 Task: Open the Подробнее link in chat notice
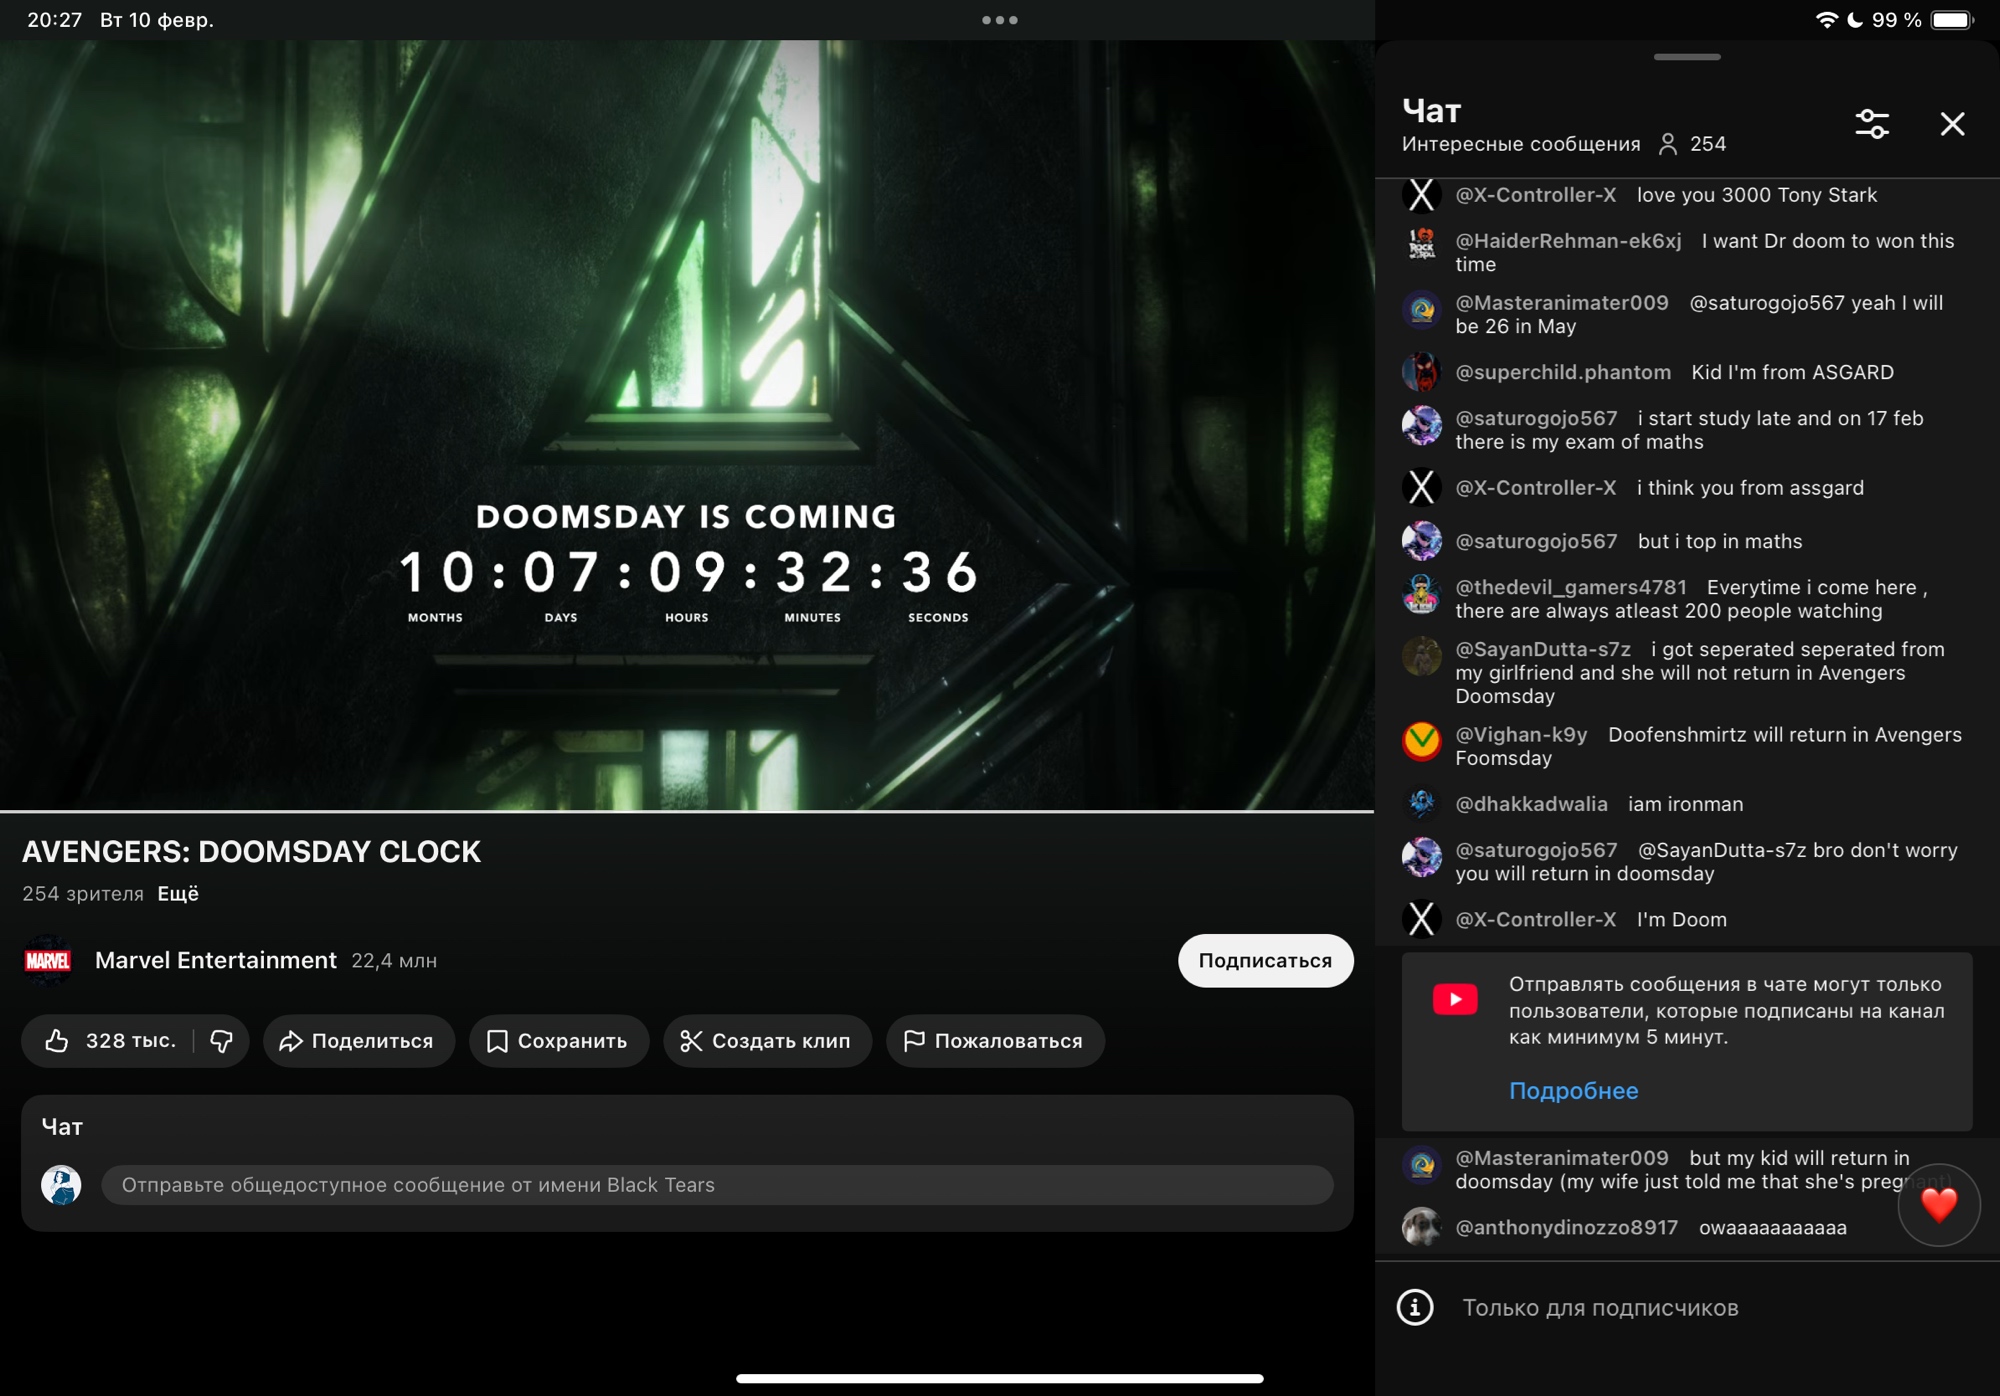[1573, 1091]
